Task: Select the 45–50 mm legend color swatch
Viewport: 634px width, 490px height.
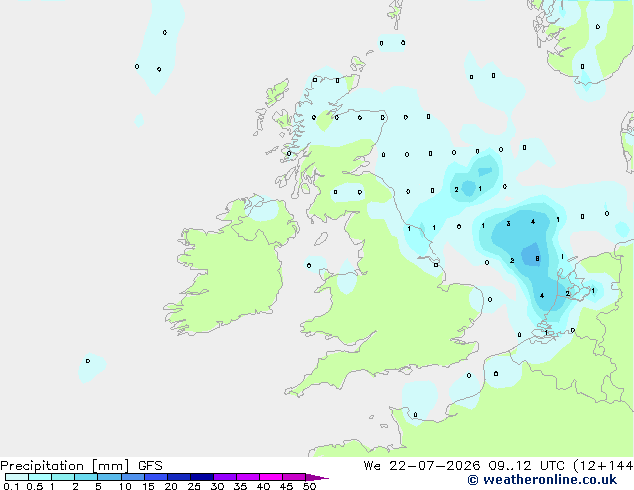Action: (x=294, y=477)
